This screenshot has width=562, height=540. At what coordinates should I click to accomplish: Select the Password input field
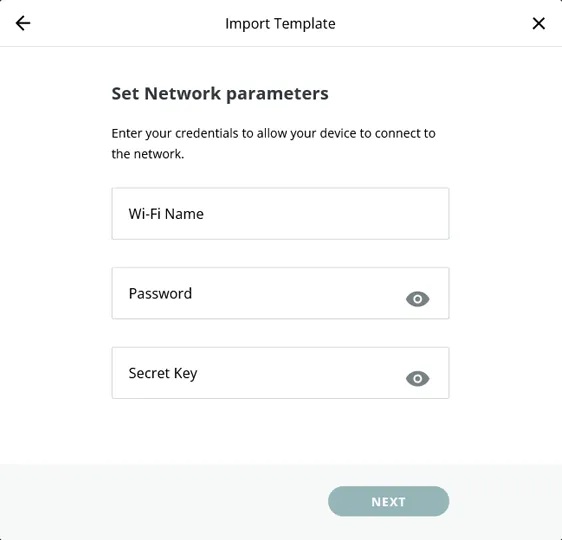tap(280, 293)
